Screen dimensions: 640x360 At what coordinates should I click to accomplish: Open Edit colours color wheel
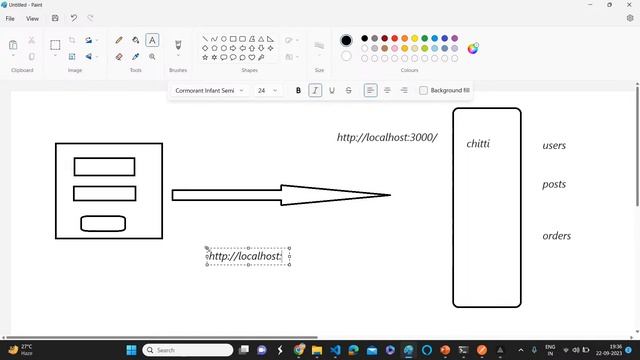[473, 48]
